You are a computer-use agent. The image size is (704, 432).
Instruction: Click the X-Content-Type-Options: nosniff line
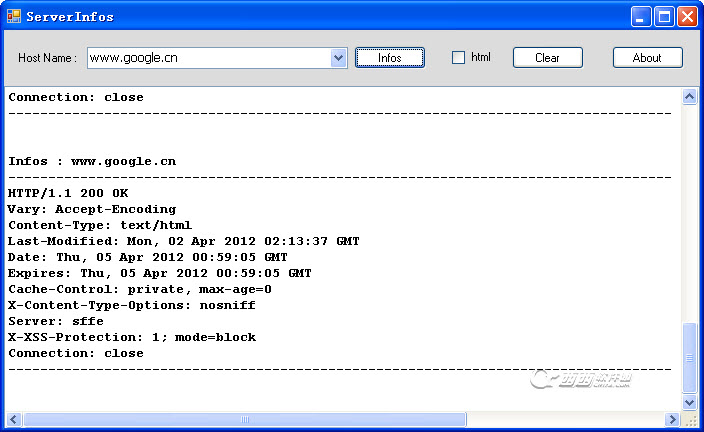pos(132,305)
